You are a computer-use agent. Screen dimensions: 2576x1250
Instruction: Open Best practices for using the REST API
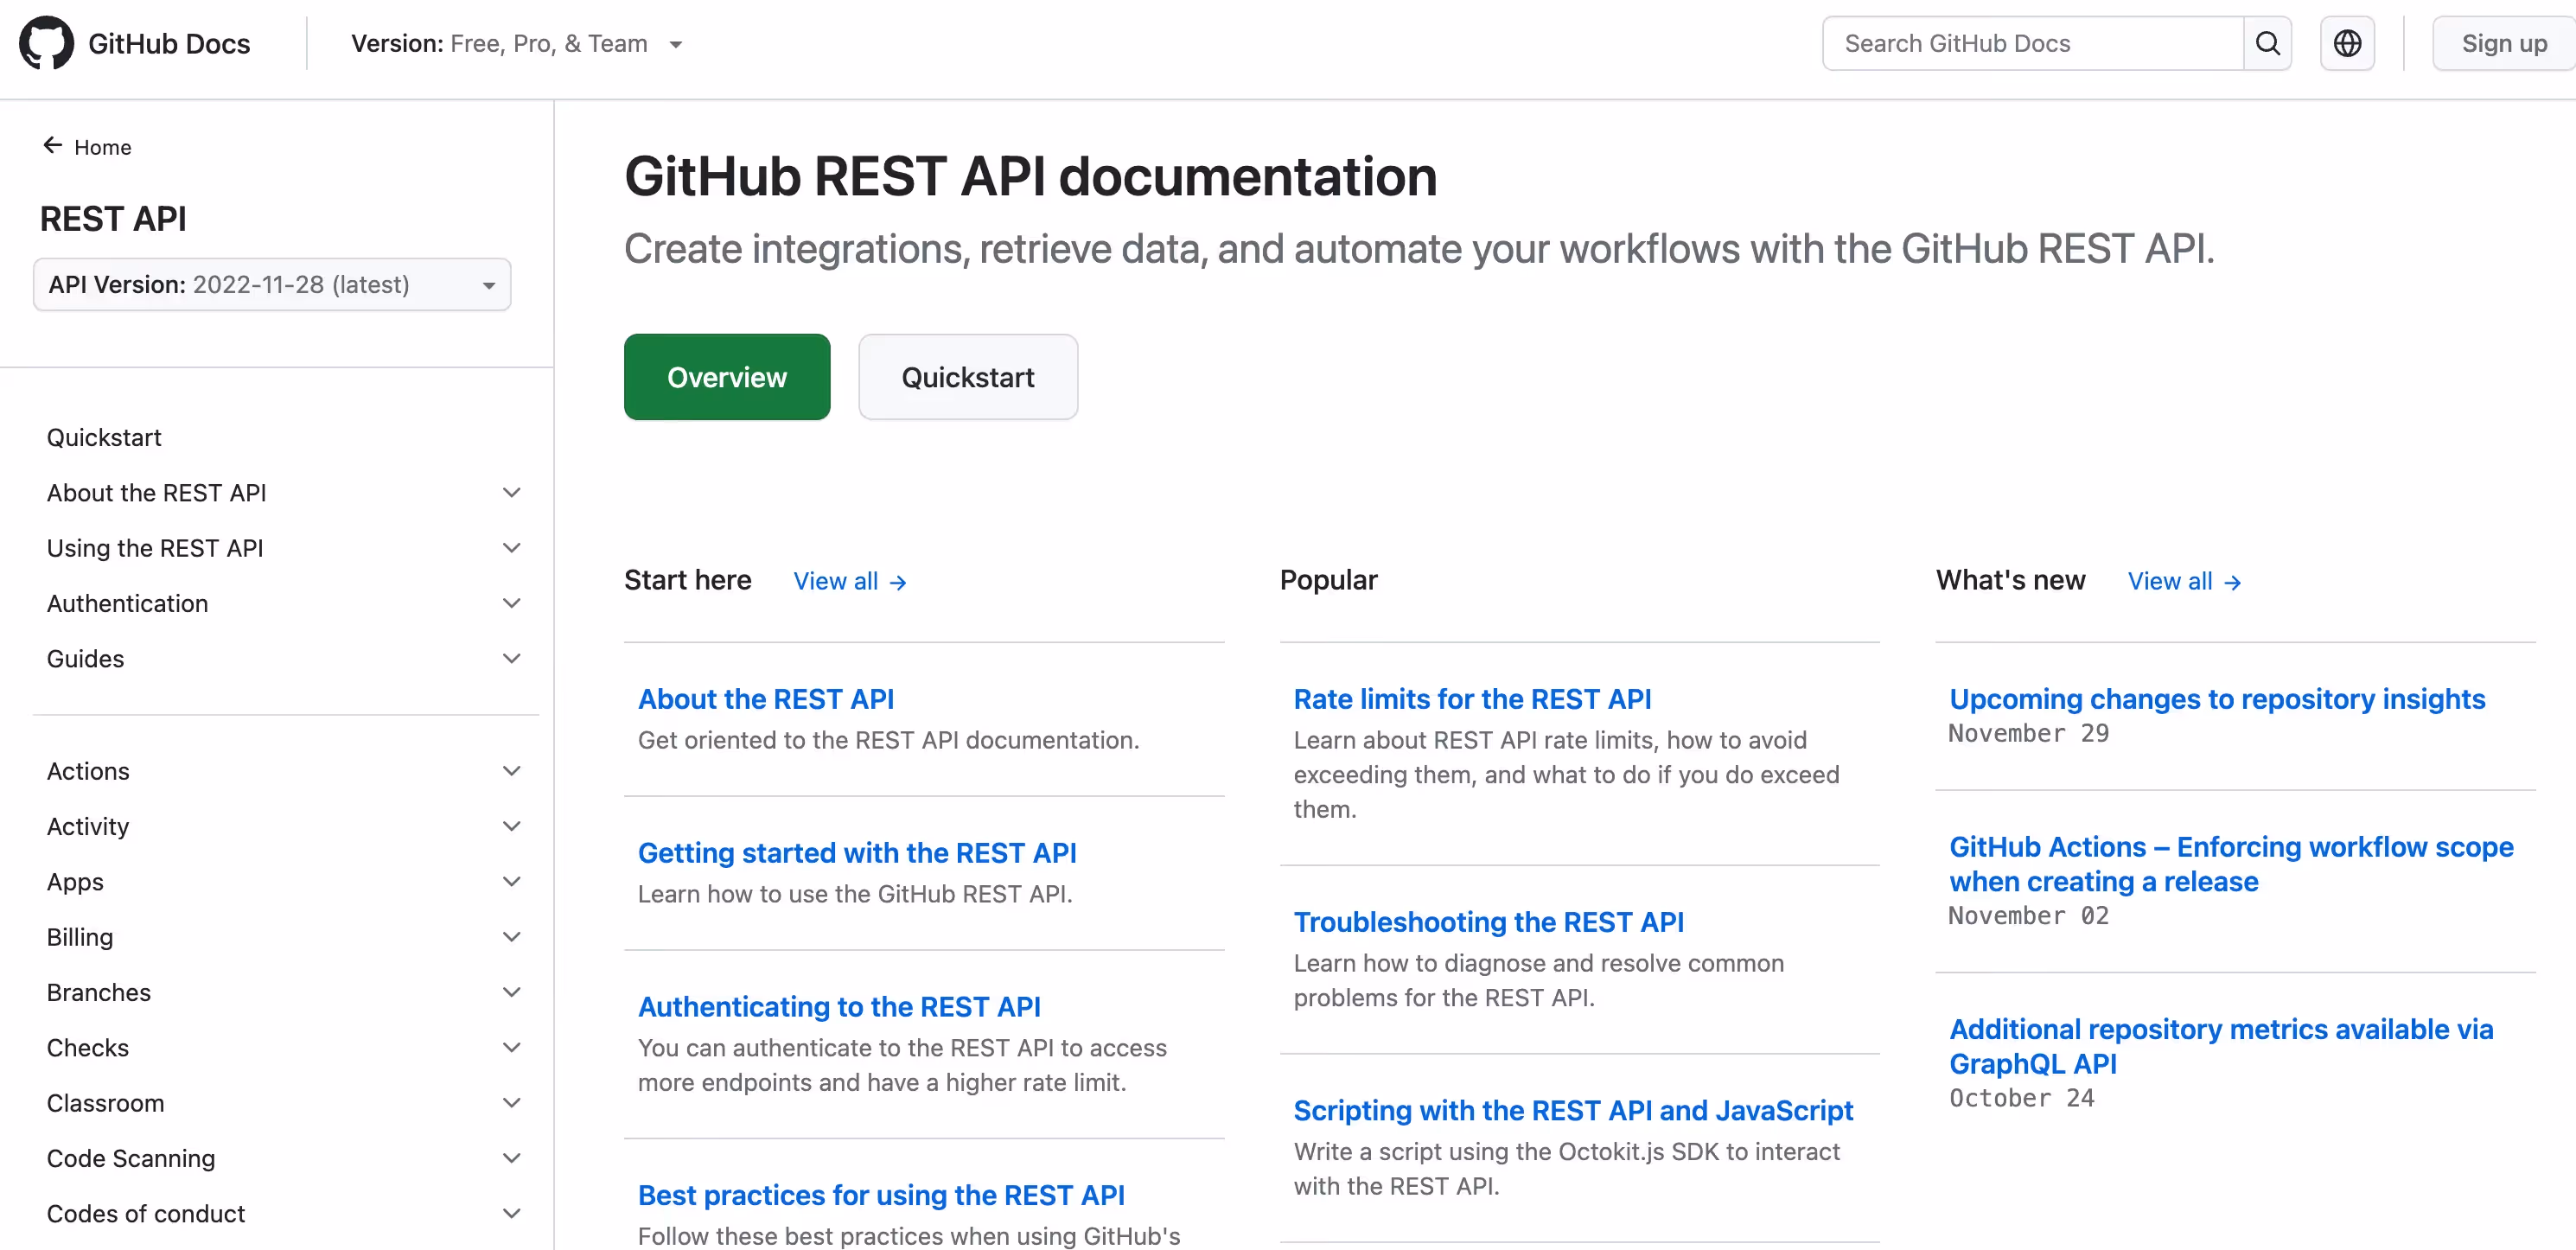(881, 1195)
